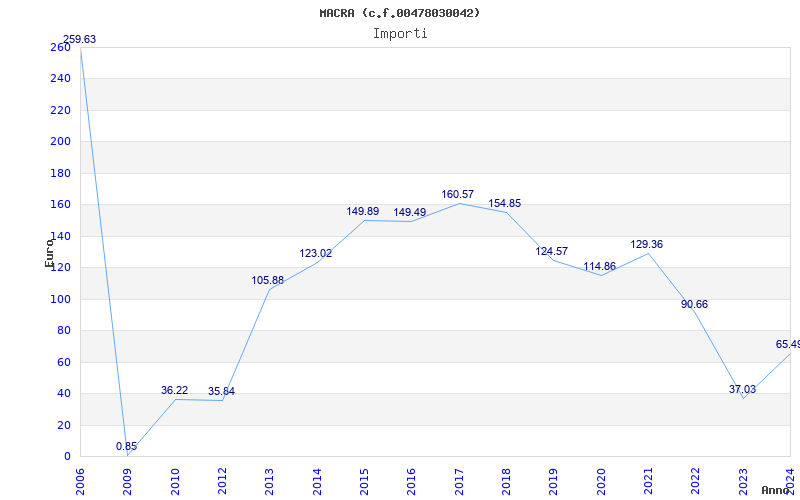This screenshot has width=800, height=500.
Task: Click the 2013 year tick label
Action: [x=270, y=478]
